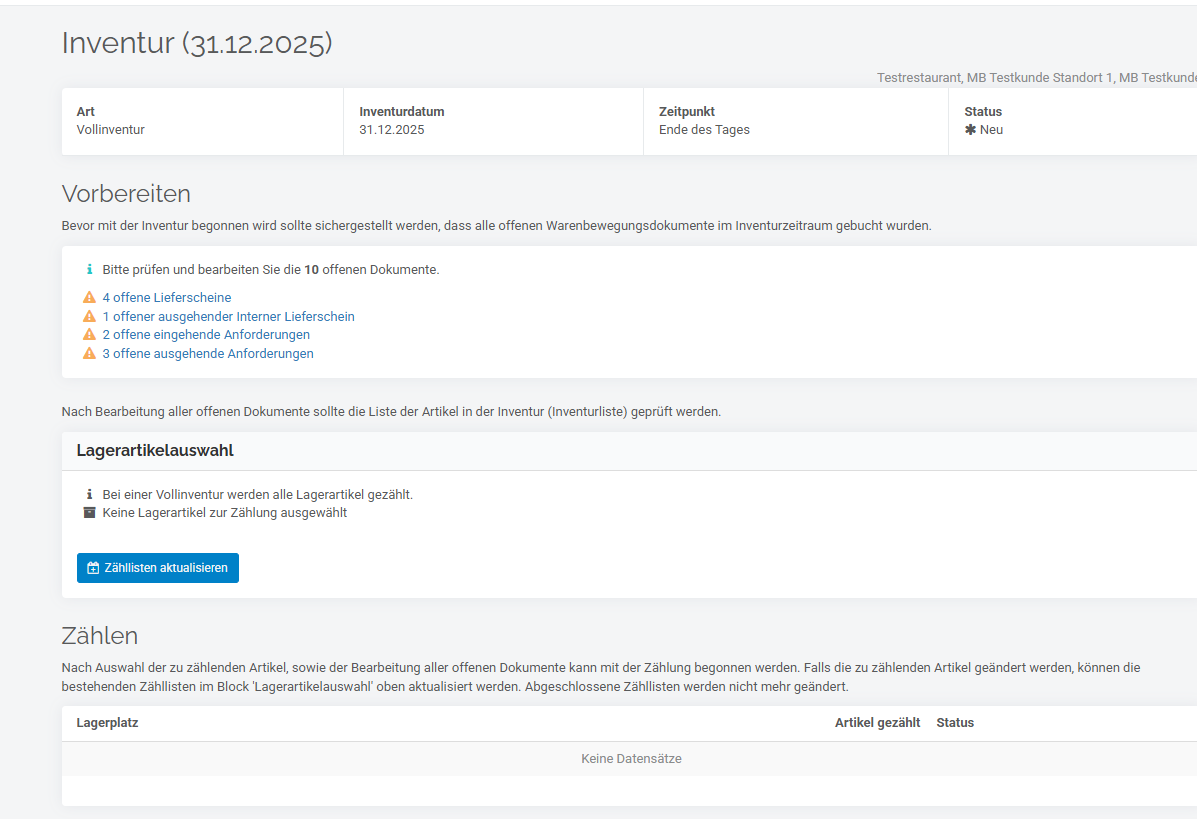
Task: Click the warning icon beside offene Lieferscheine
Action: (89, 298)
